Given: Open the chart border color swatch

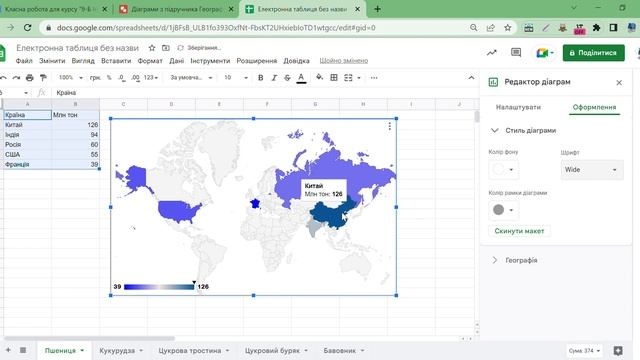Looking at the screenshot, I should (x=504, y=210).
